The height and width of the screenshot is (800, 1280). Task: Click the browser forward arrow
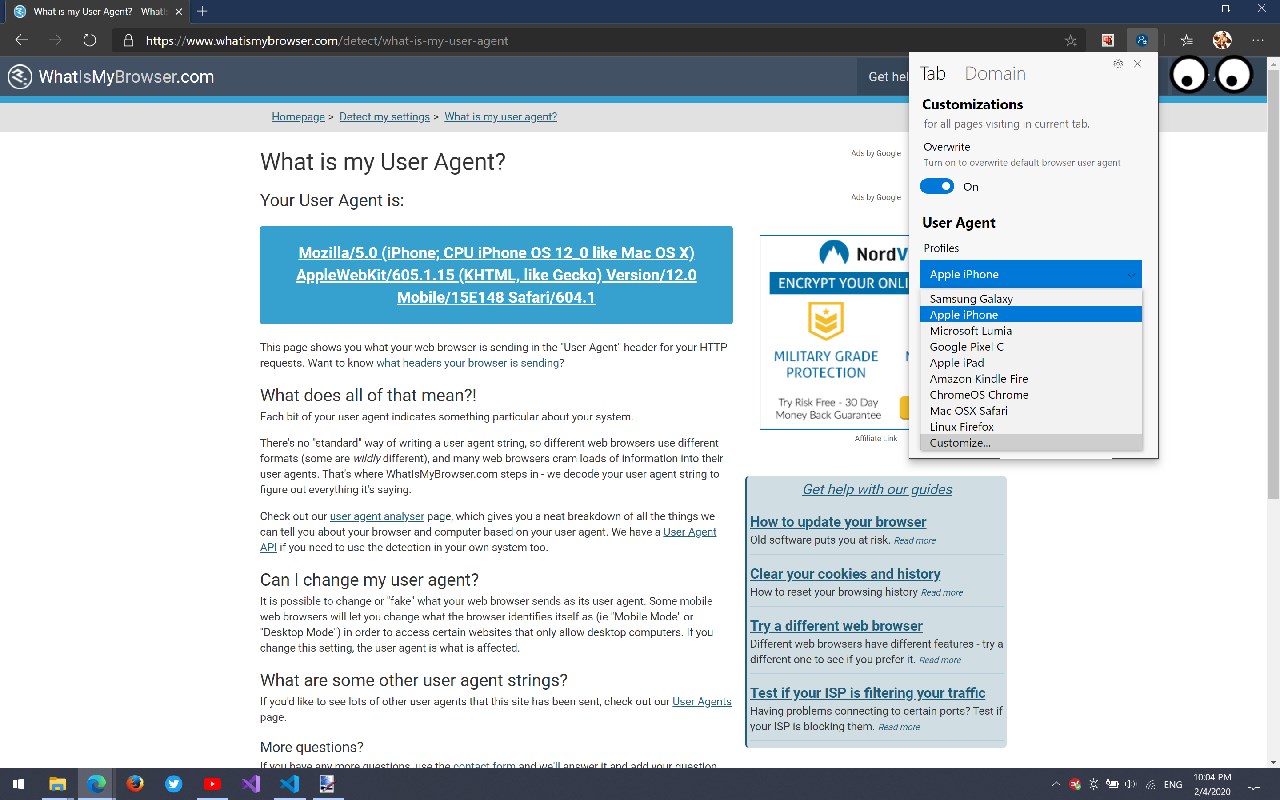pos(55,41)
